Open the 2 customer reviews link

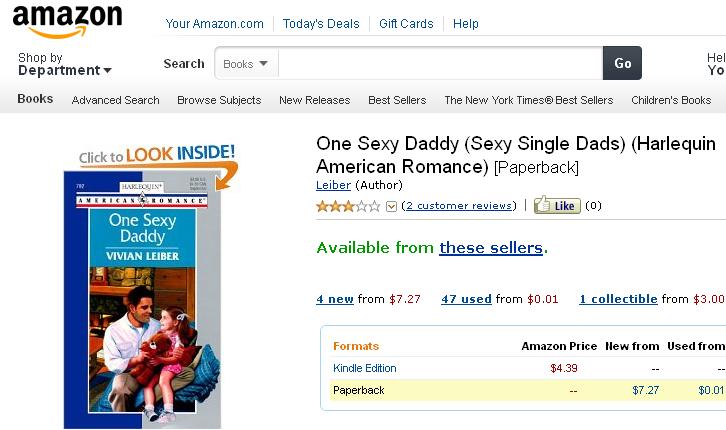click(x=459, y=206)
